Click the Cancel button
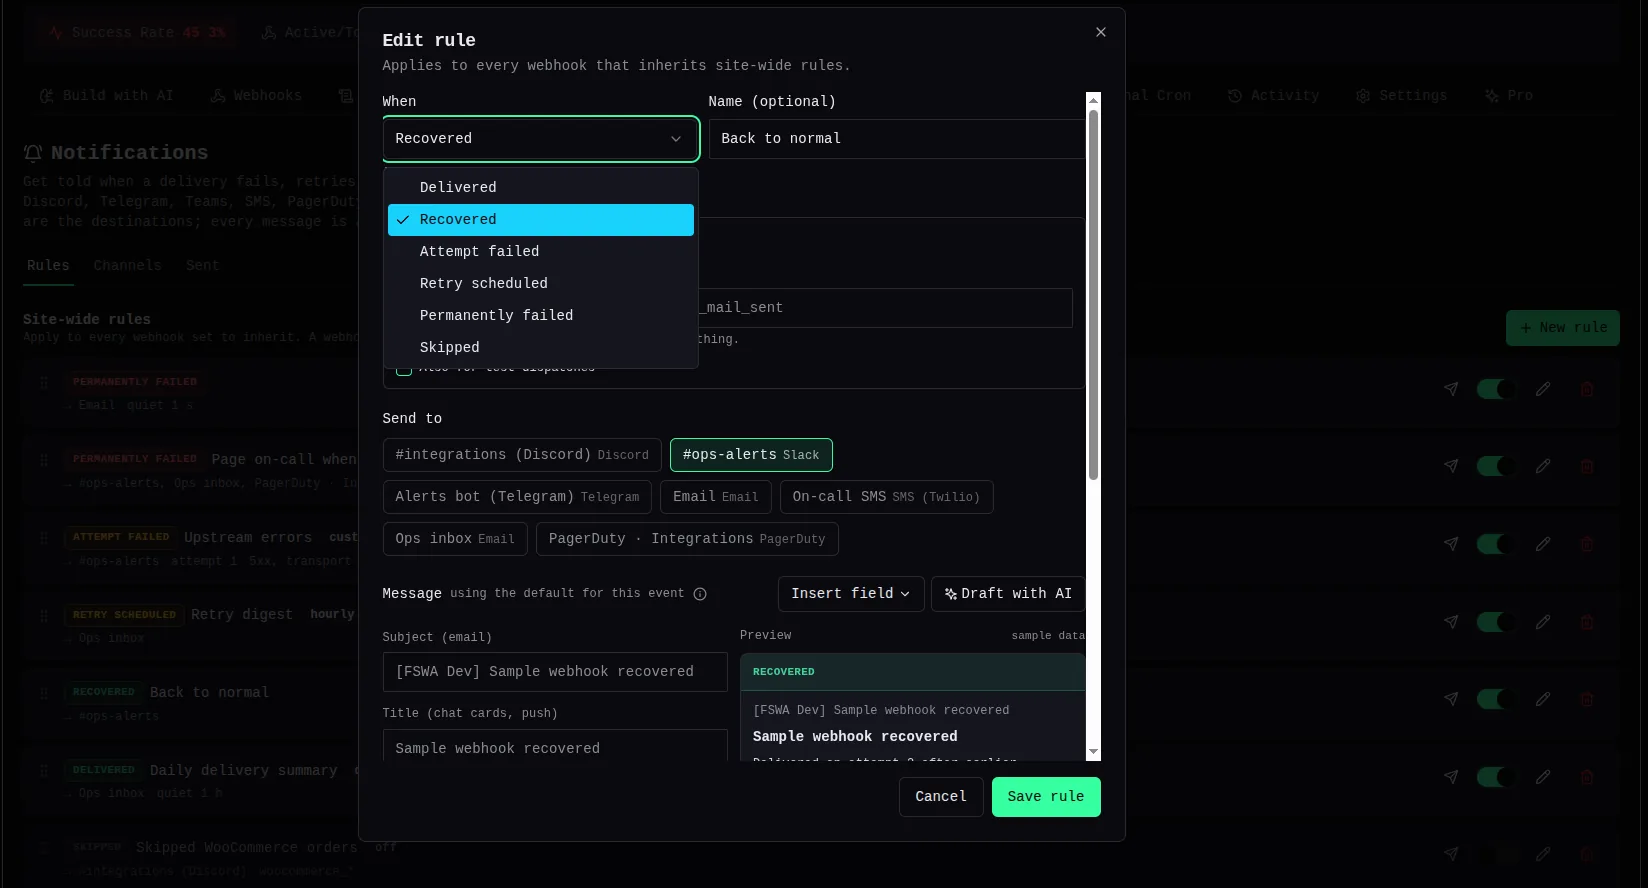The image size is (1648, 888). [941, 797]
